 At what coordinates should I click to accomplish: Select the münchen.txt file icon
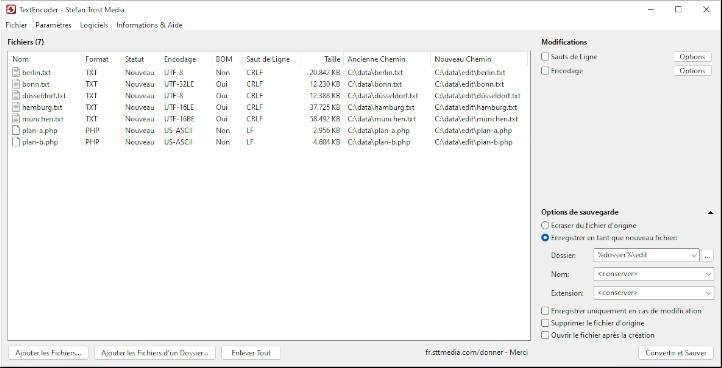(x=16, y=119)
